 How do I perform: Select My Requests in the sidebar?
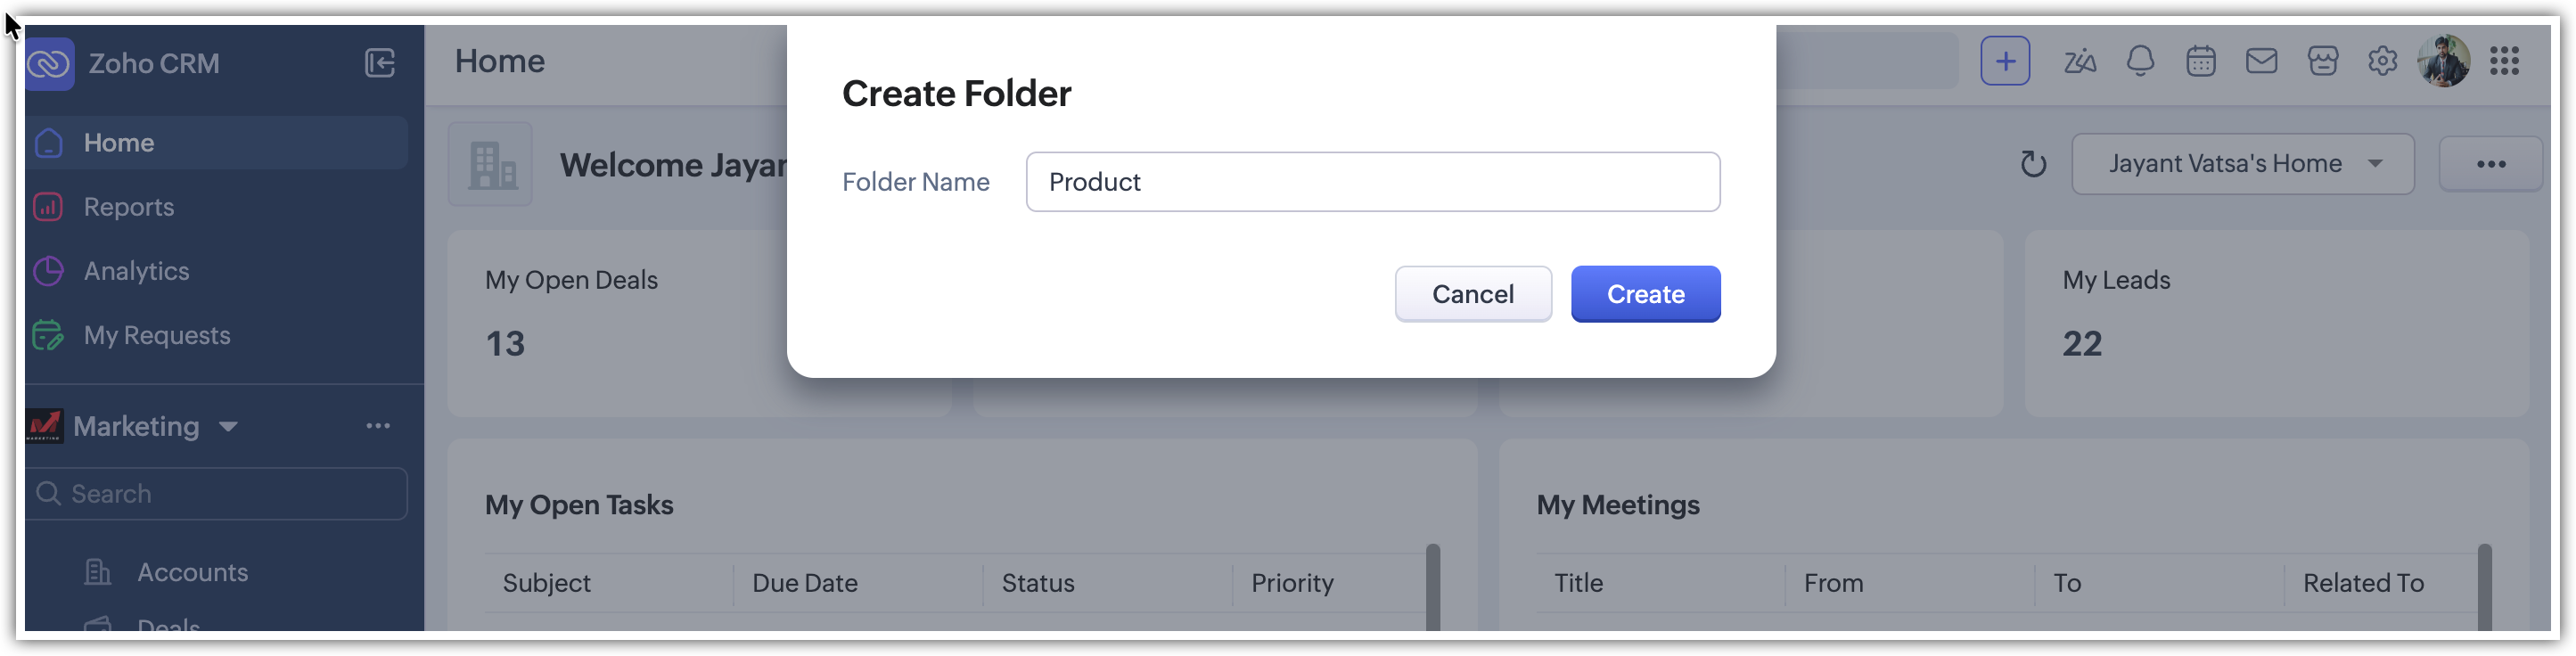[157, 335]
